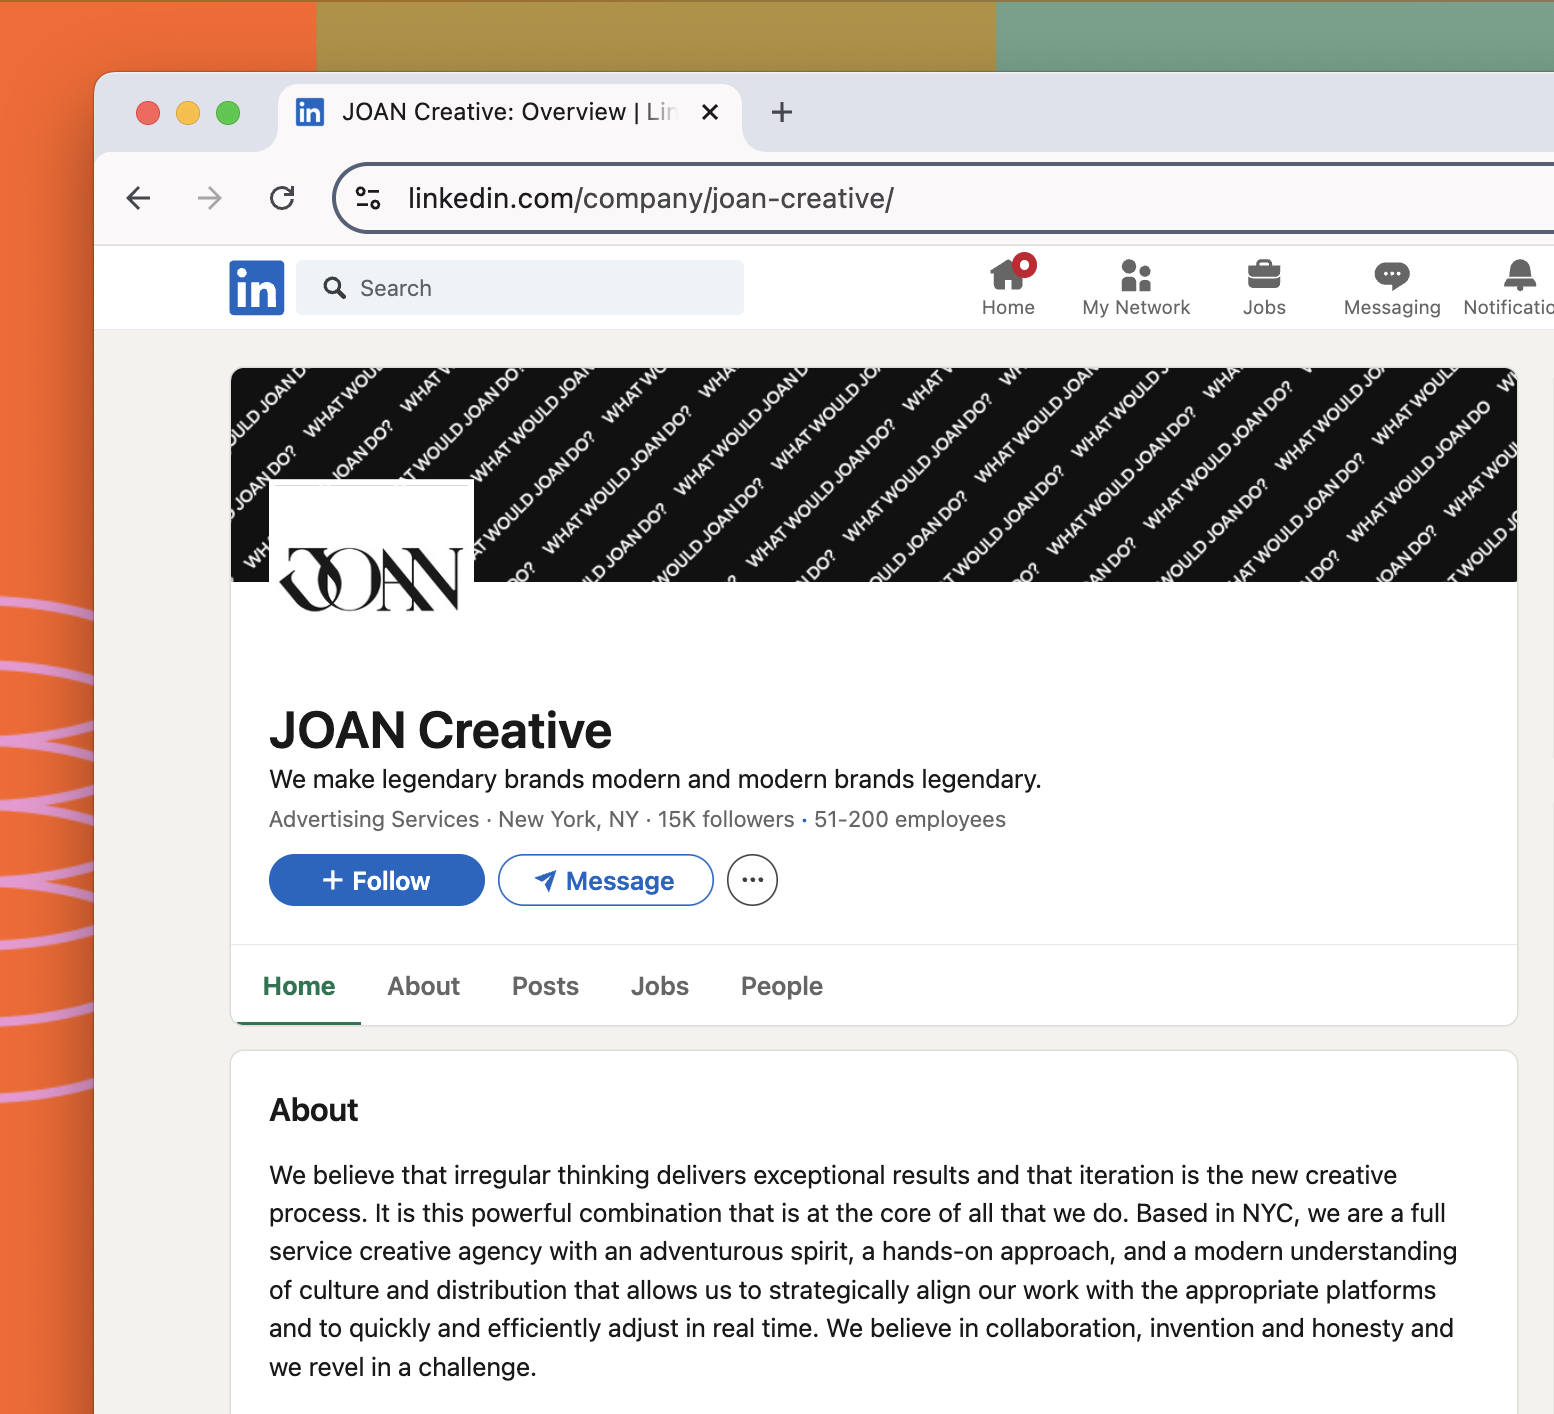The image size is (1554, 1414).
Task: Open the Messaging icon
Action: coord(1392,288)
